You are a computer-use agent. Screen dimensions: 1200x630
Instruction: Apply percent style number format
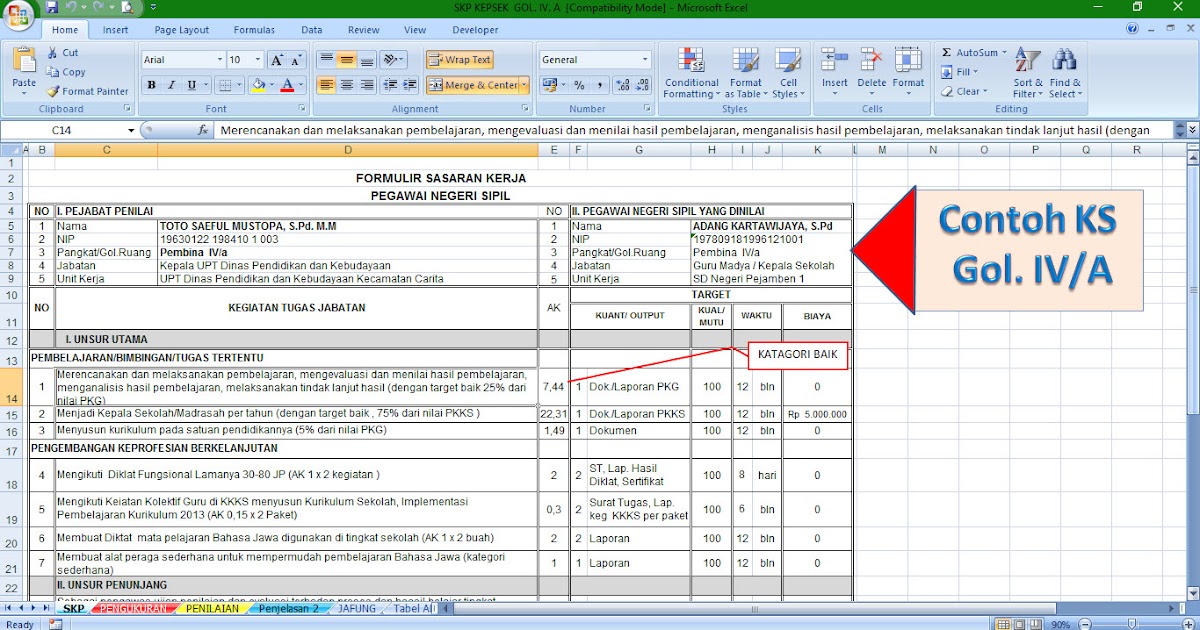tap(579, 85)
